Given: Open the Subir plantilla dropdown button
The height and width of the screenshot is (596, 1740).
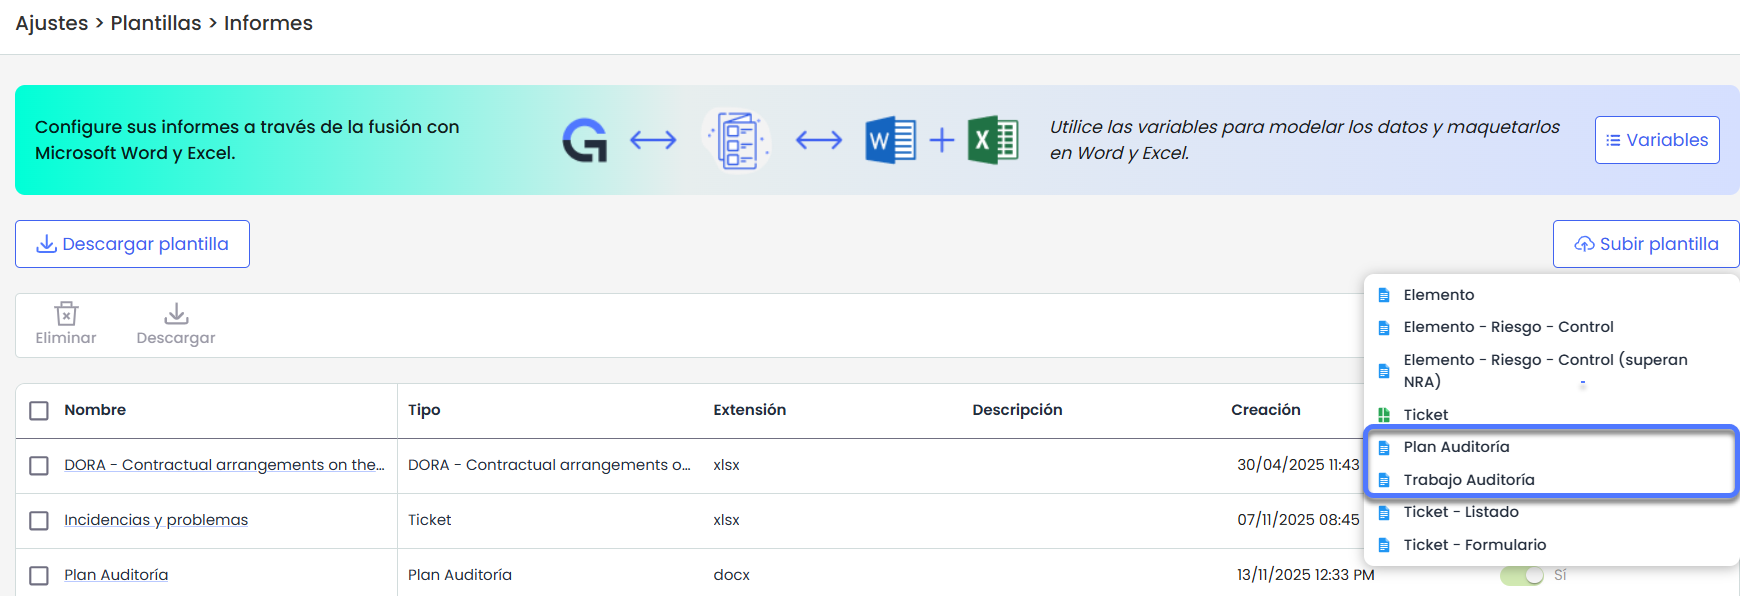Looking at the screenshot, I should pos(1646,244).
